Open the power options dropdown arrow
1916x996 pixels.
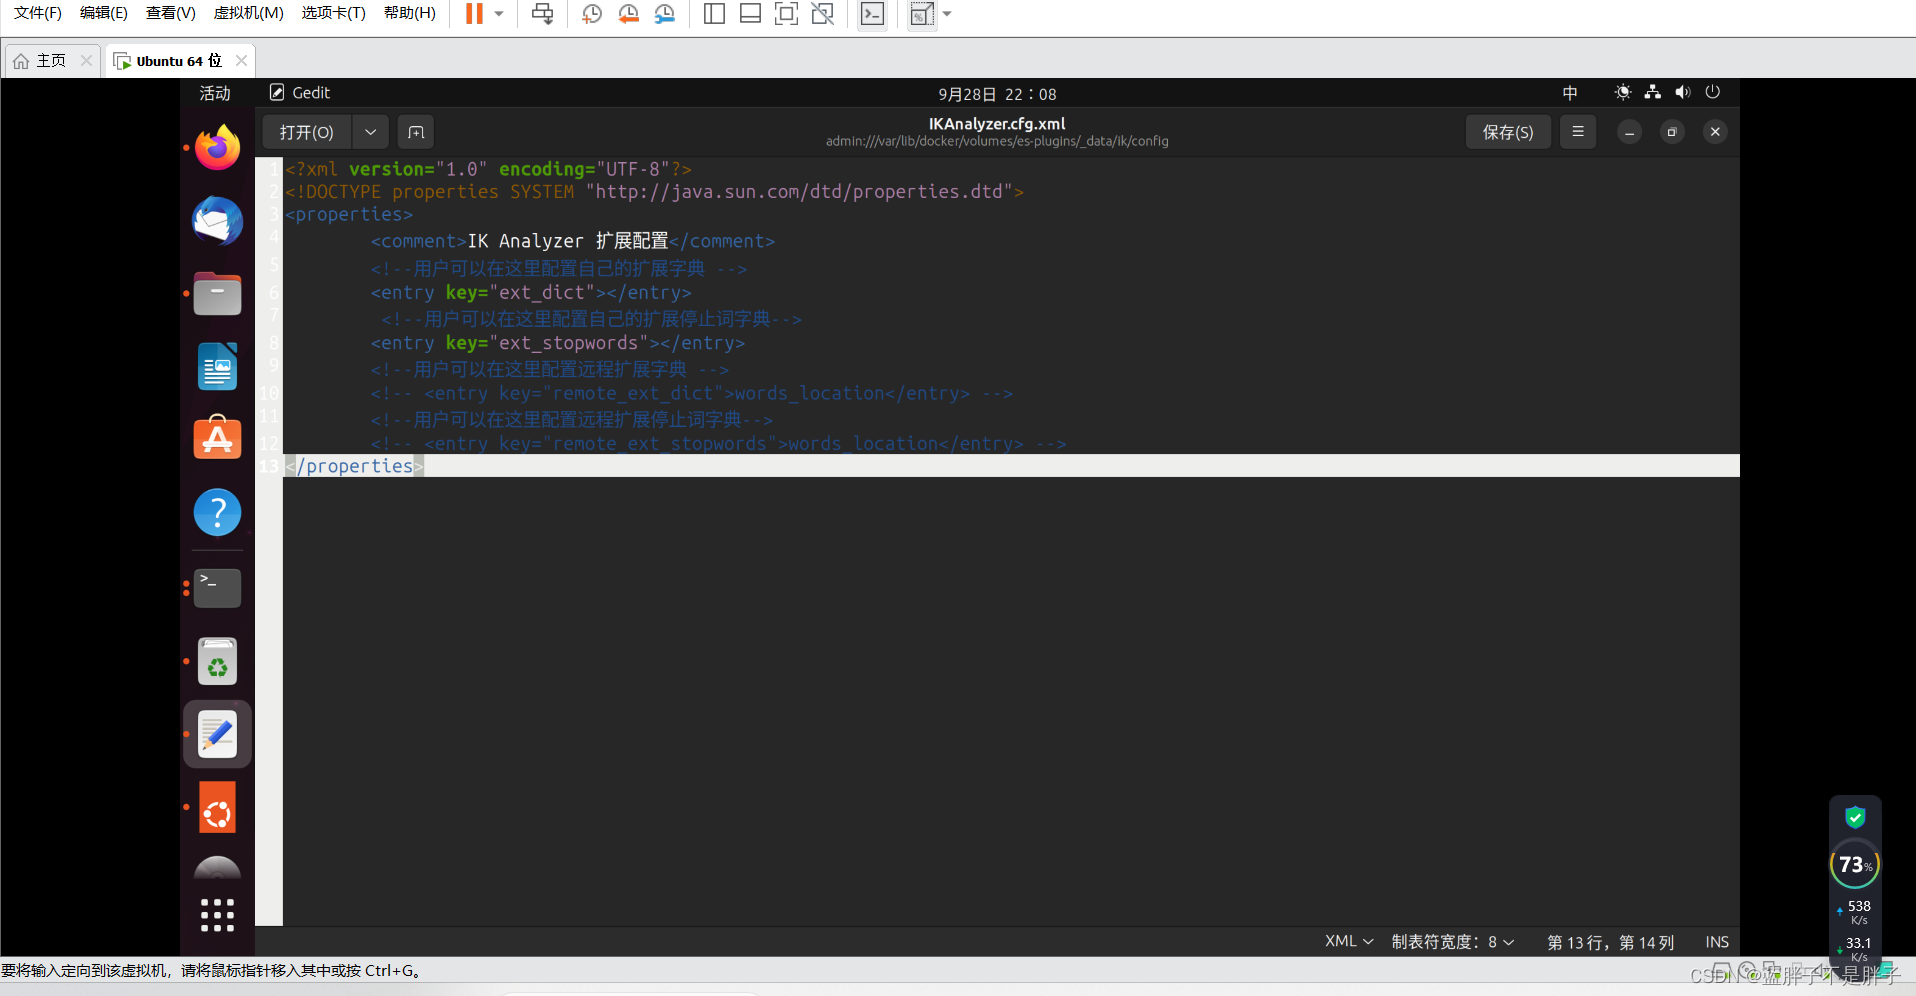click(499, 14)
